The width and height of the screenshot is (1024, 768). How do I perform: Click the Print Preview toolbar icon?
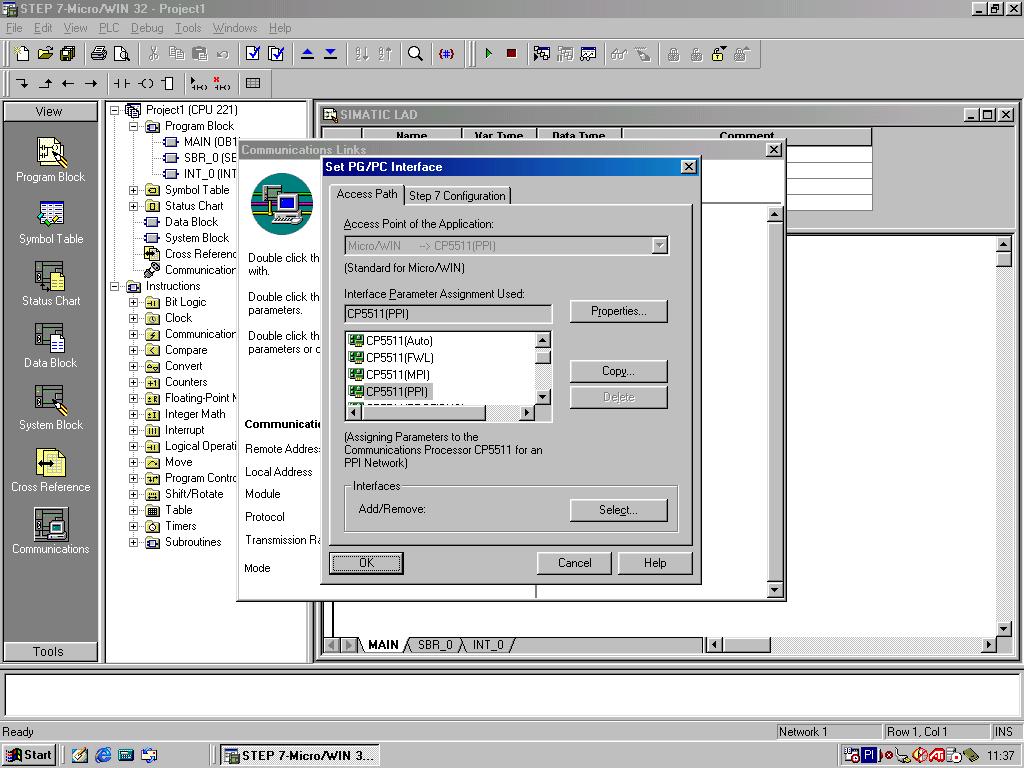point(121,54)
